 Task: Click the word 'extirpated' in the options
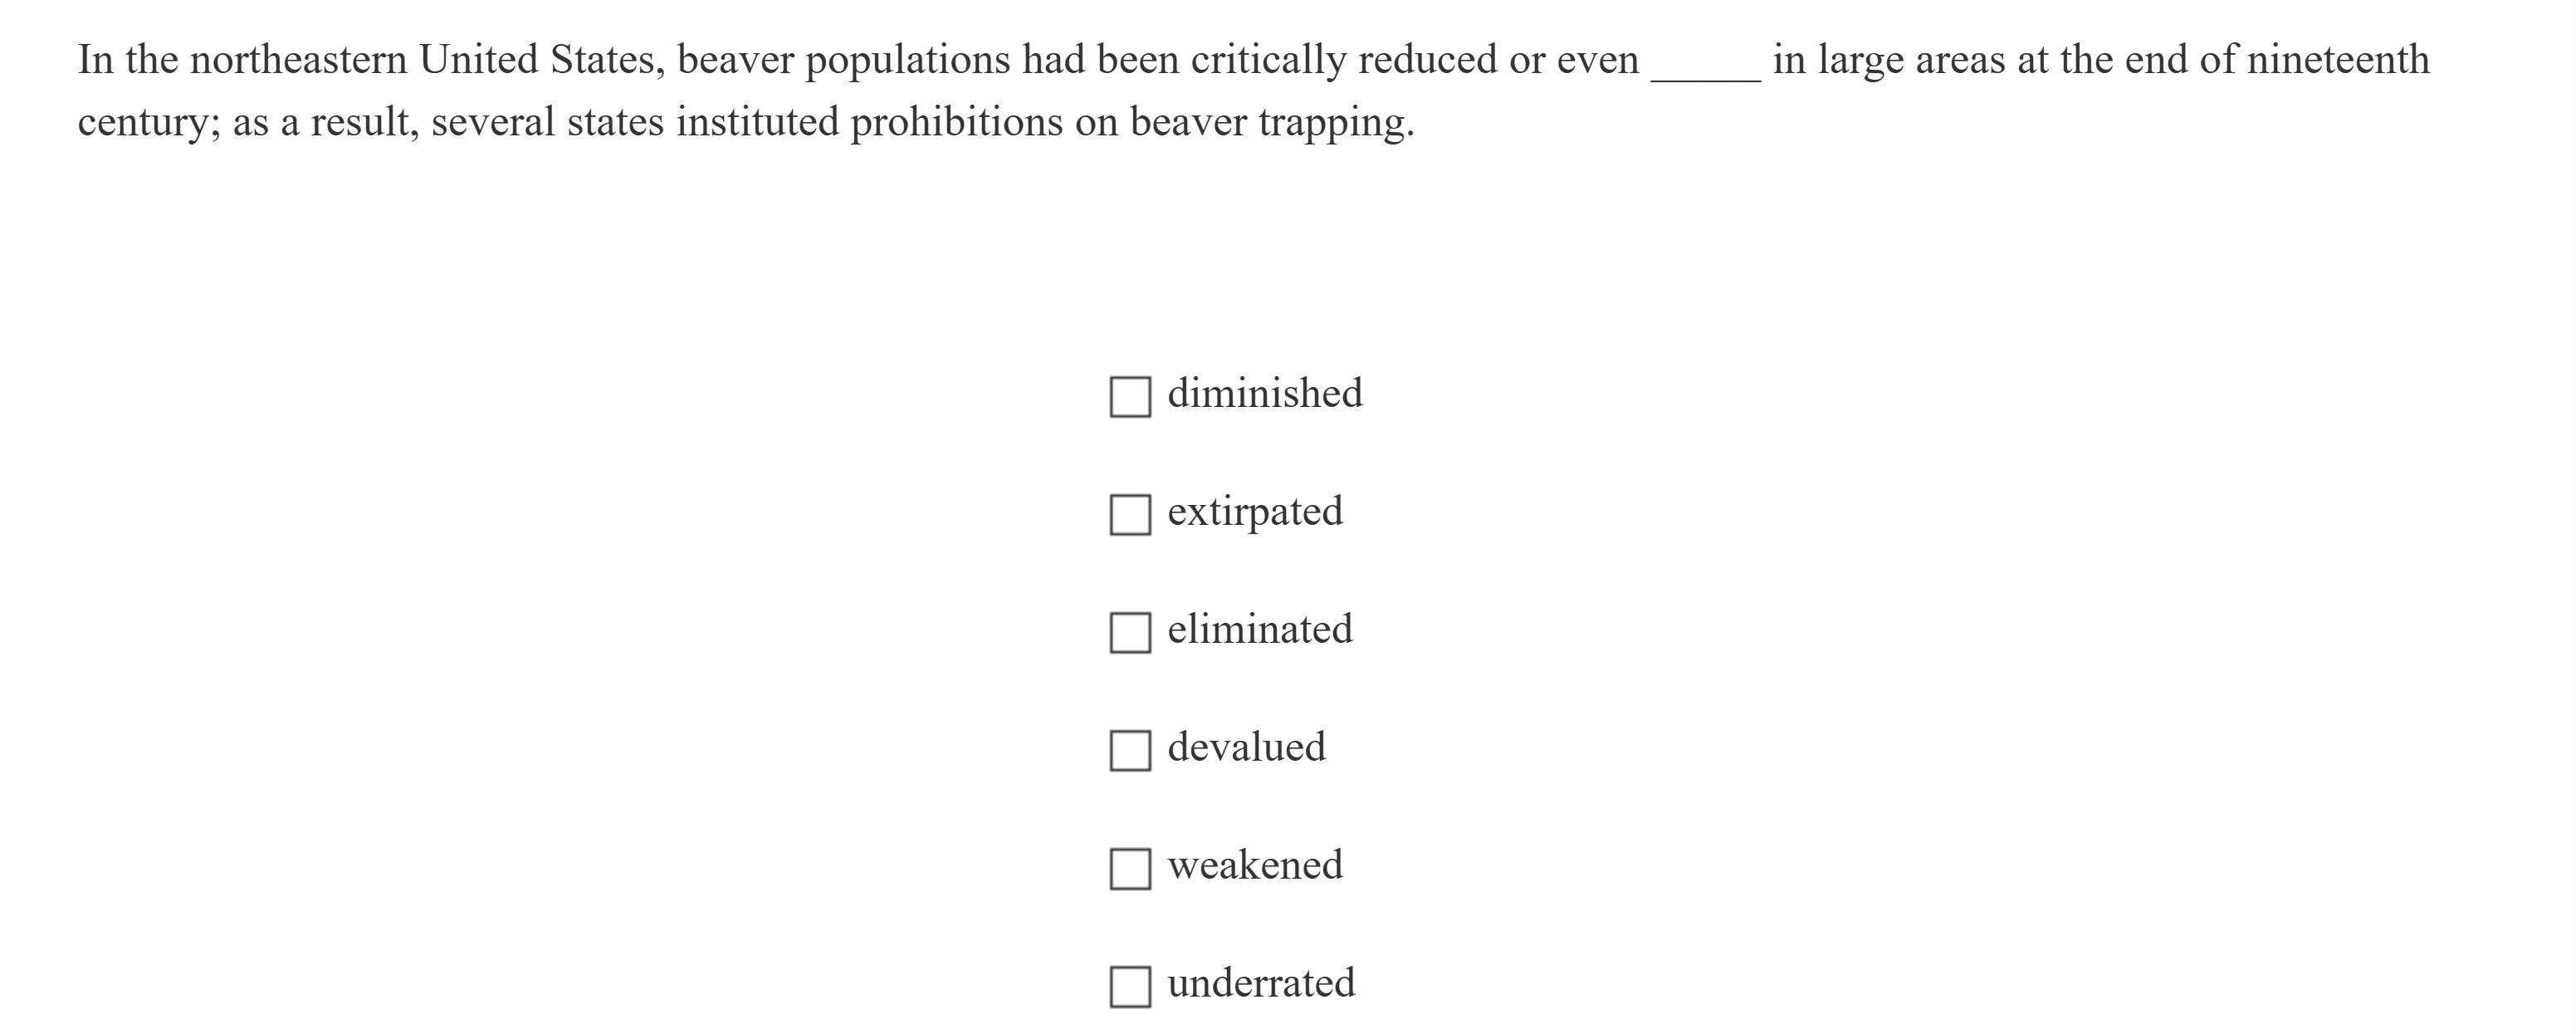(x=1254, y=512)
